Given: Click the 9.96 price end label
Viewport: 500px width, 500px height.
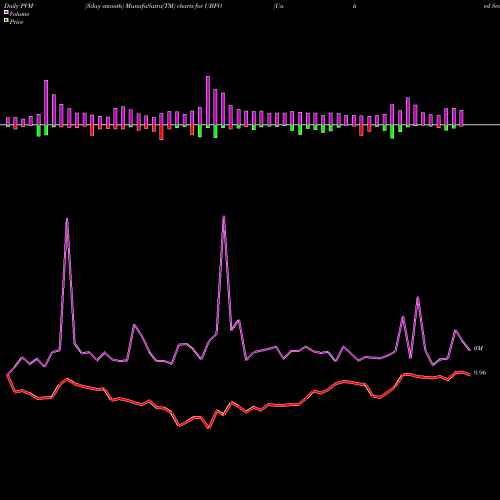Looking at the screenshot, I should point(480,373).
